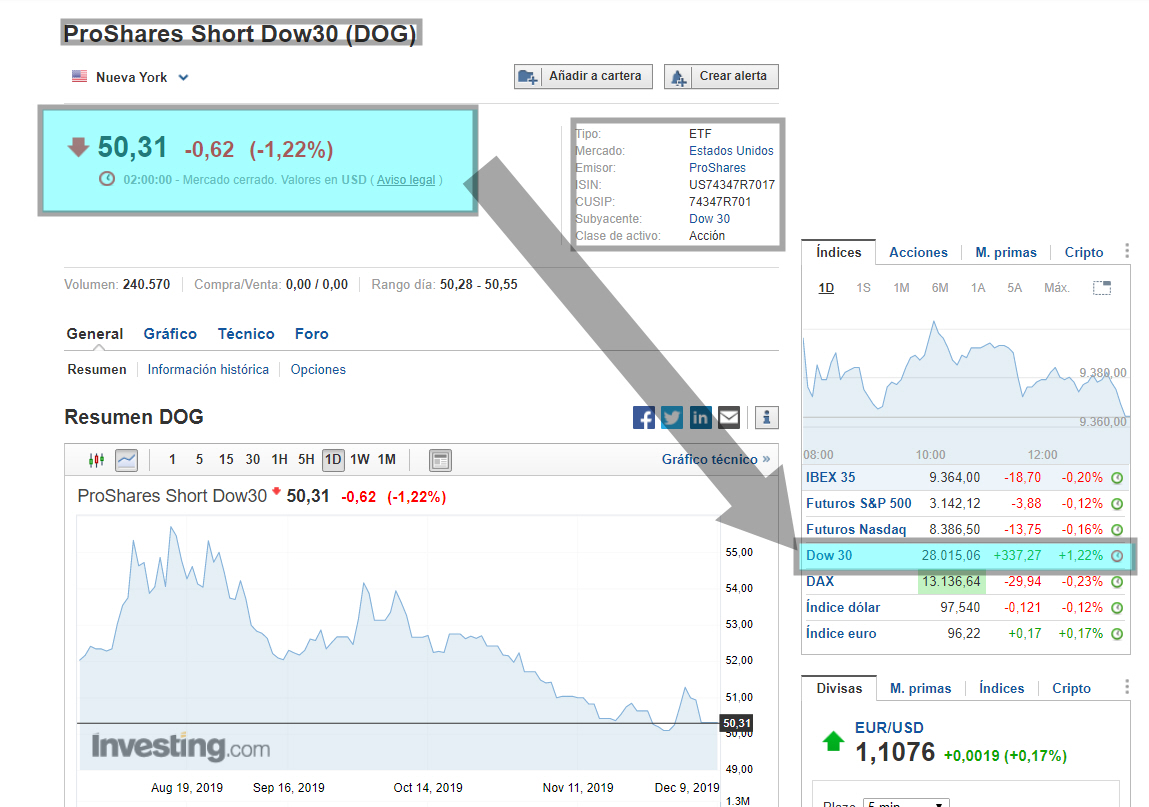Share the page on Facebook
1149x807 pixels.
click(644, 417)
